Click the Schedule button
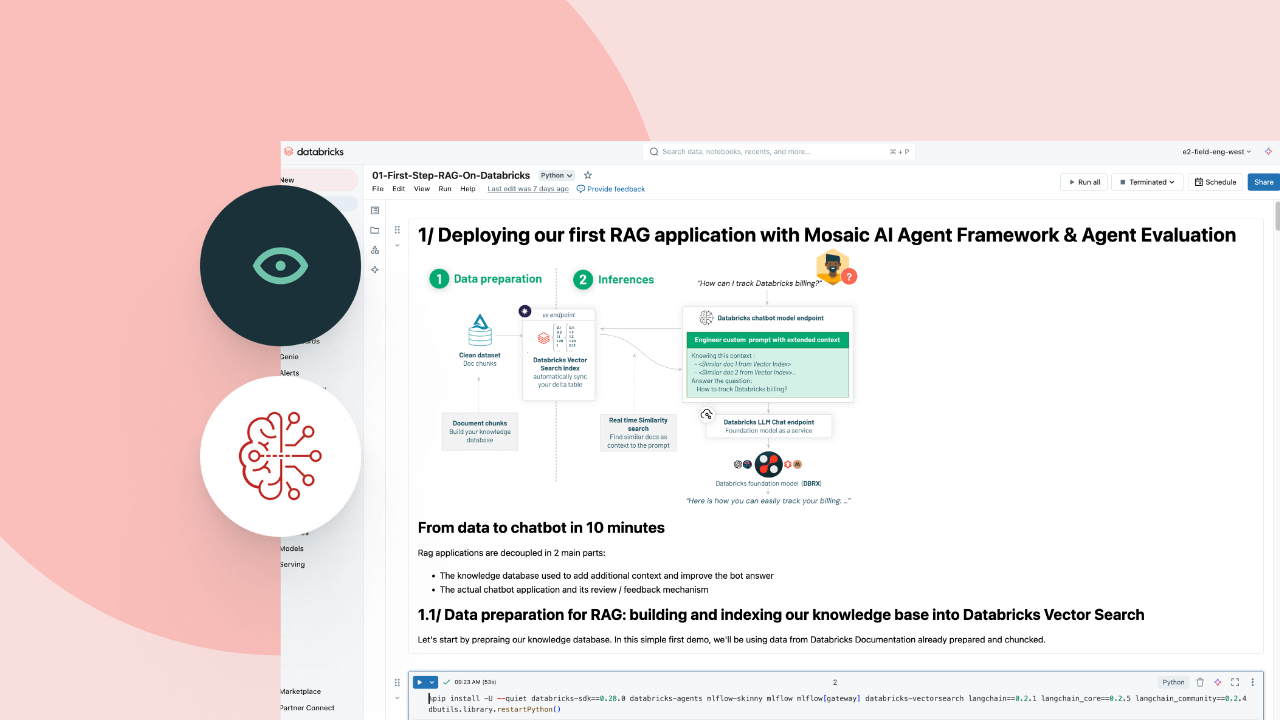Screen dimensions: 1280x720 tap(1215, 182)
